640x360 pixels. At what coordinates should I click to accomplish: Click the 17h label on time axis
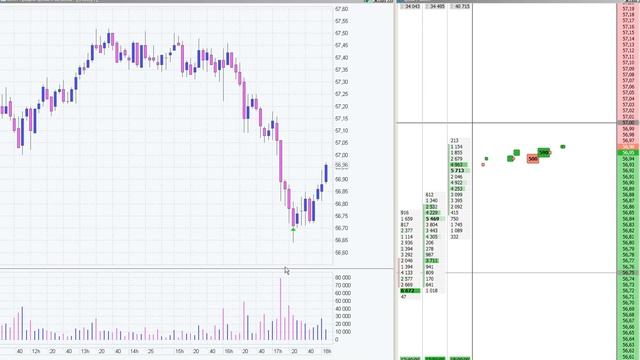point(278,351)
